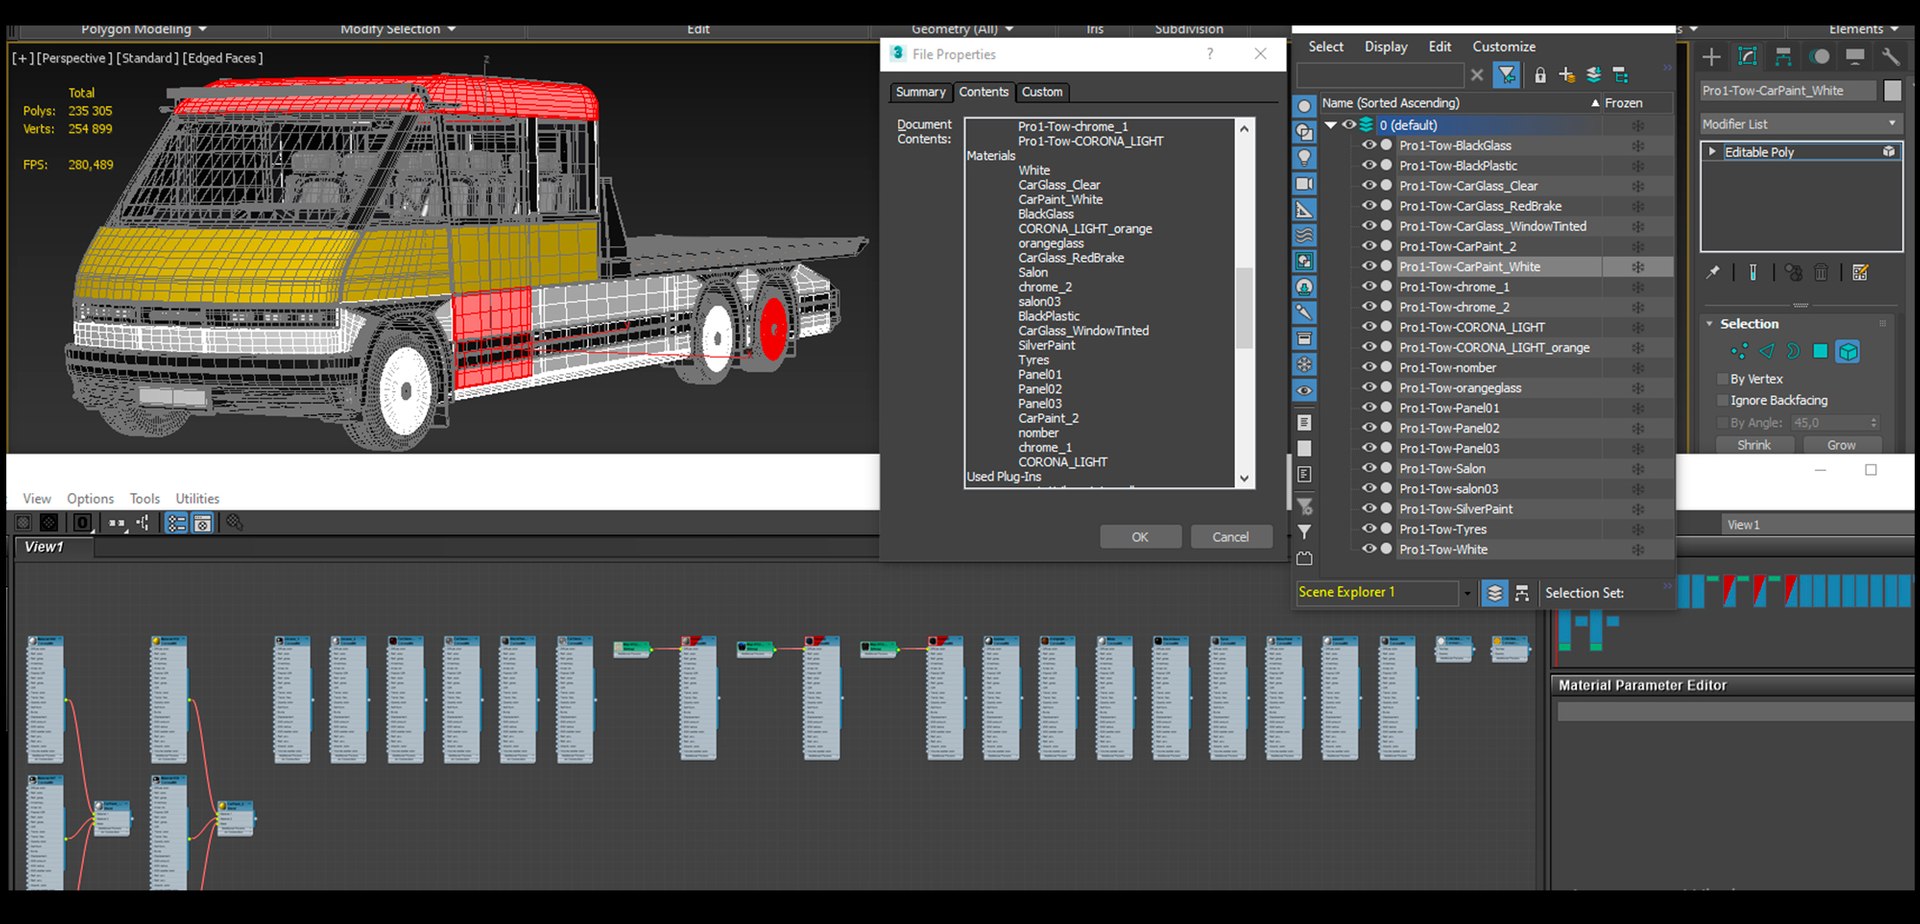1920x924 pixels.
Task: Click Configure Modifier Sets icon
Action: [1860, 272]
